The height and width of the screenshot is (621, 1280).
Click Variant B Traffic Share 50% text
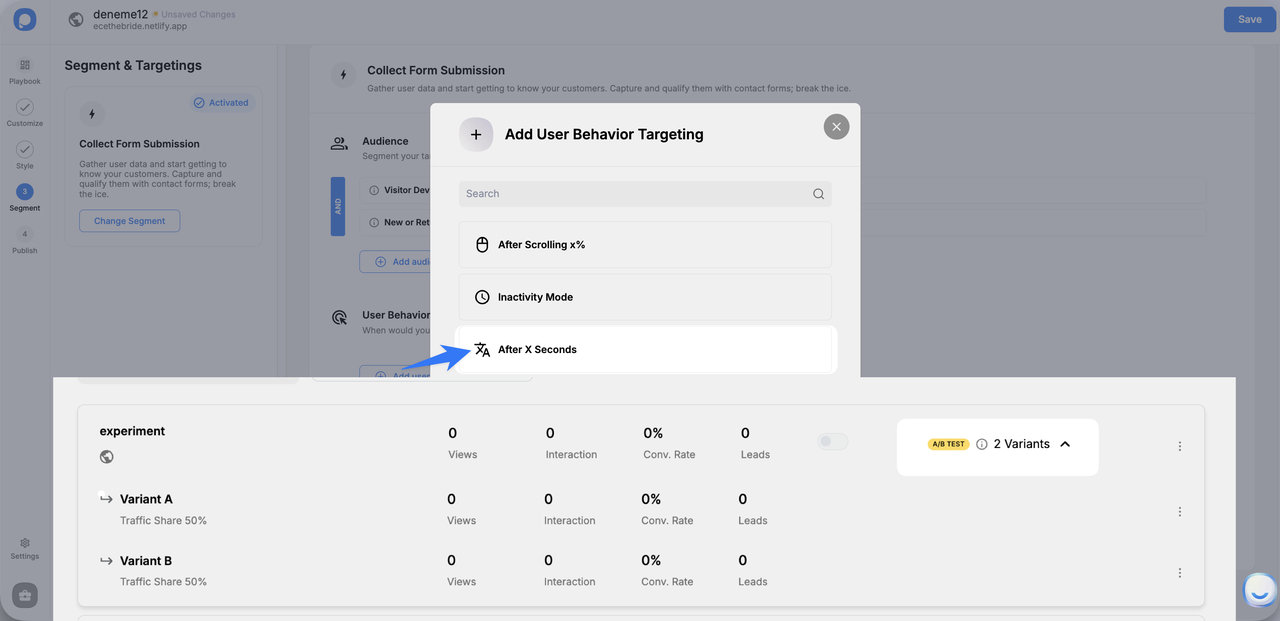pyautogui.click(x=163, y=582)
